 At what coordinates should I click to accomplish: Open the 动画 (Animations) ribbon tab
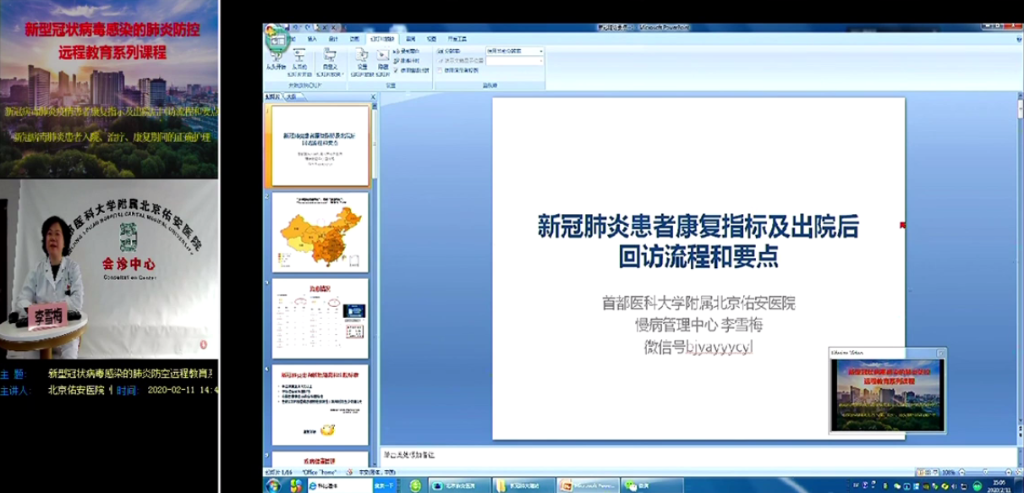pyautogui.click(x=354, y=39)
